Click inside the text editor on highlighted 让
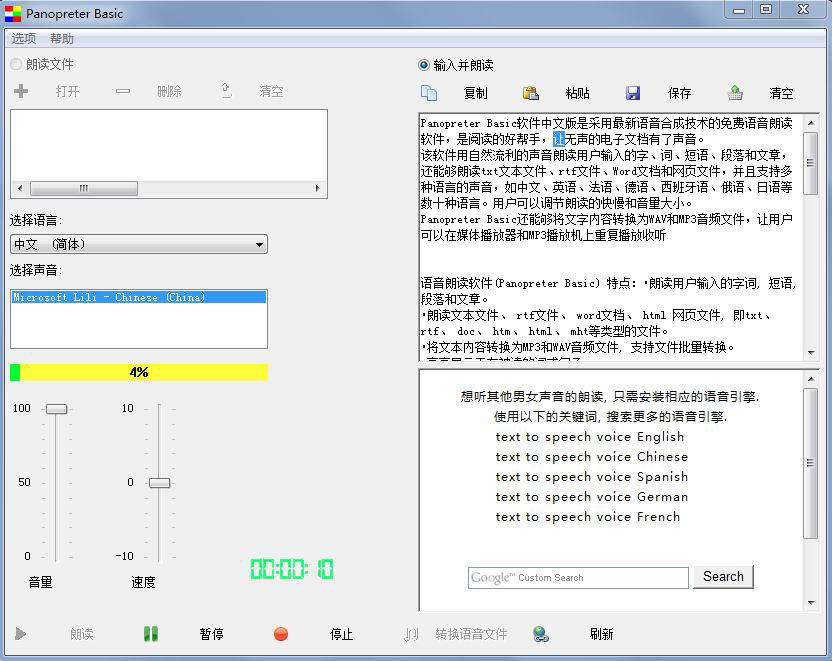 click(558, 140)
